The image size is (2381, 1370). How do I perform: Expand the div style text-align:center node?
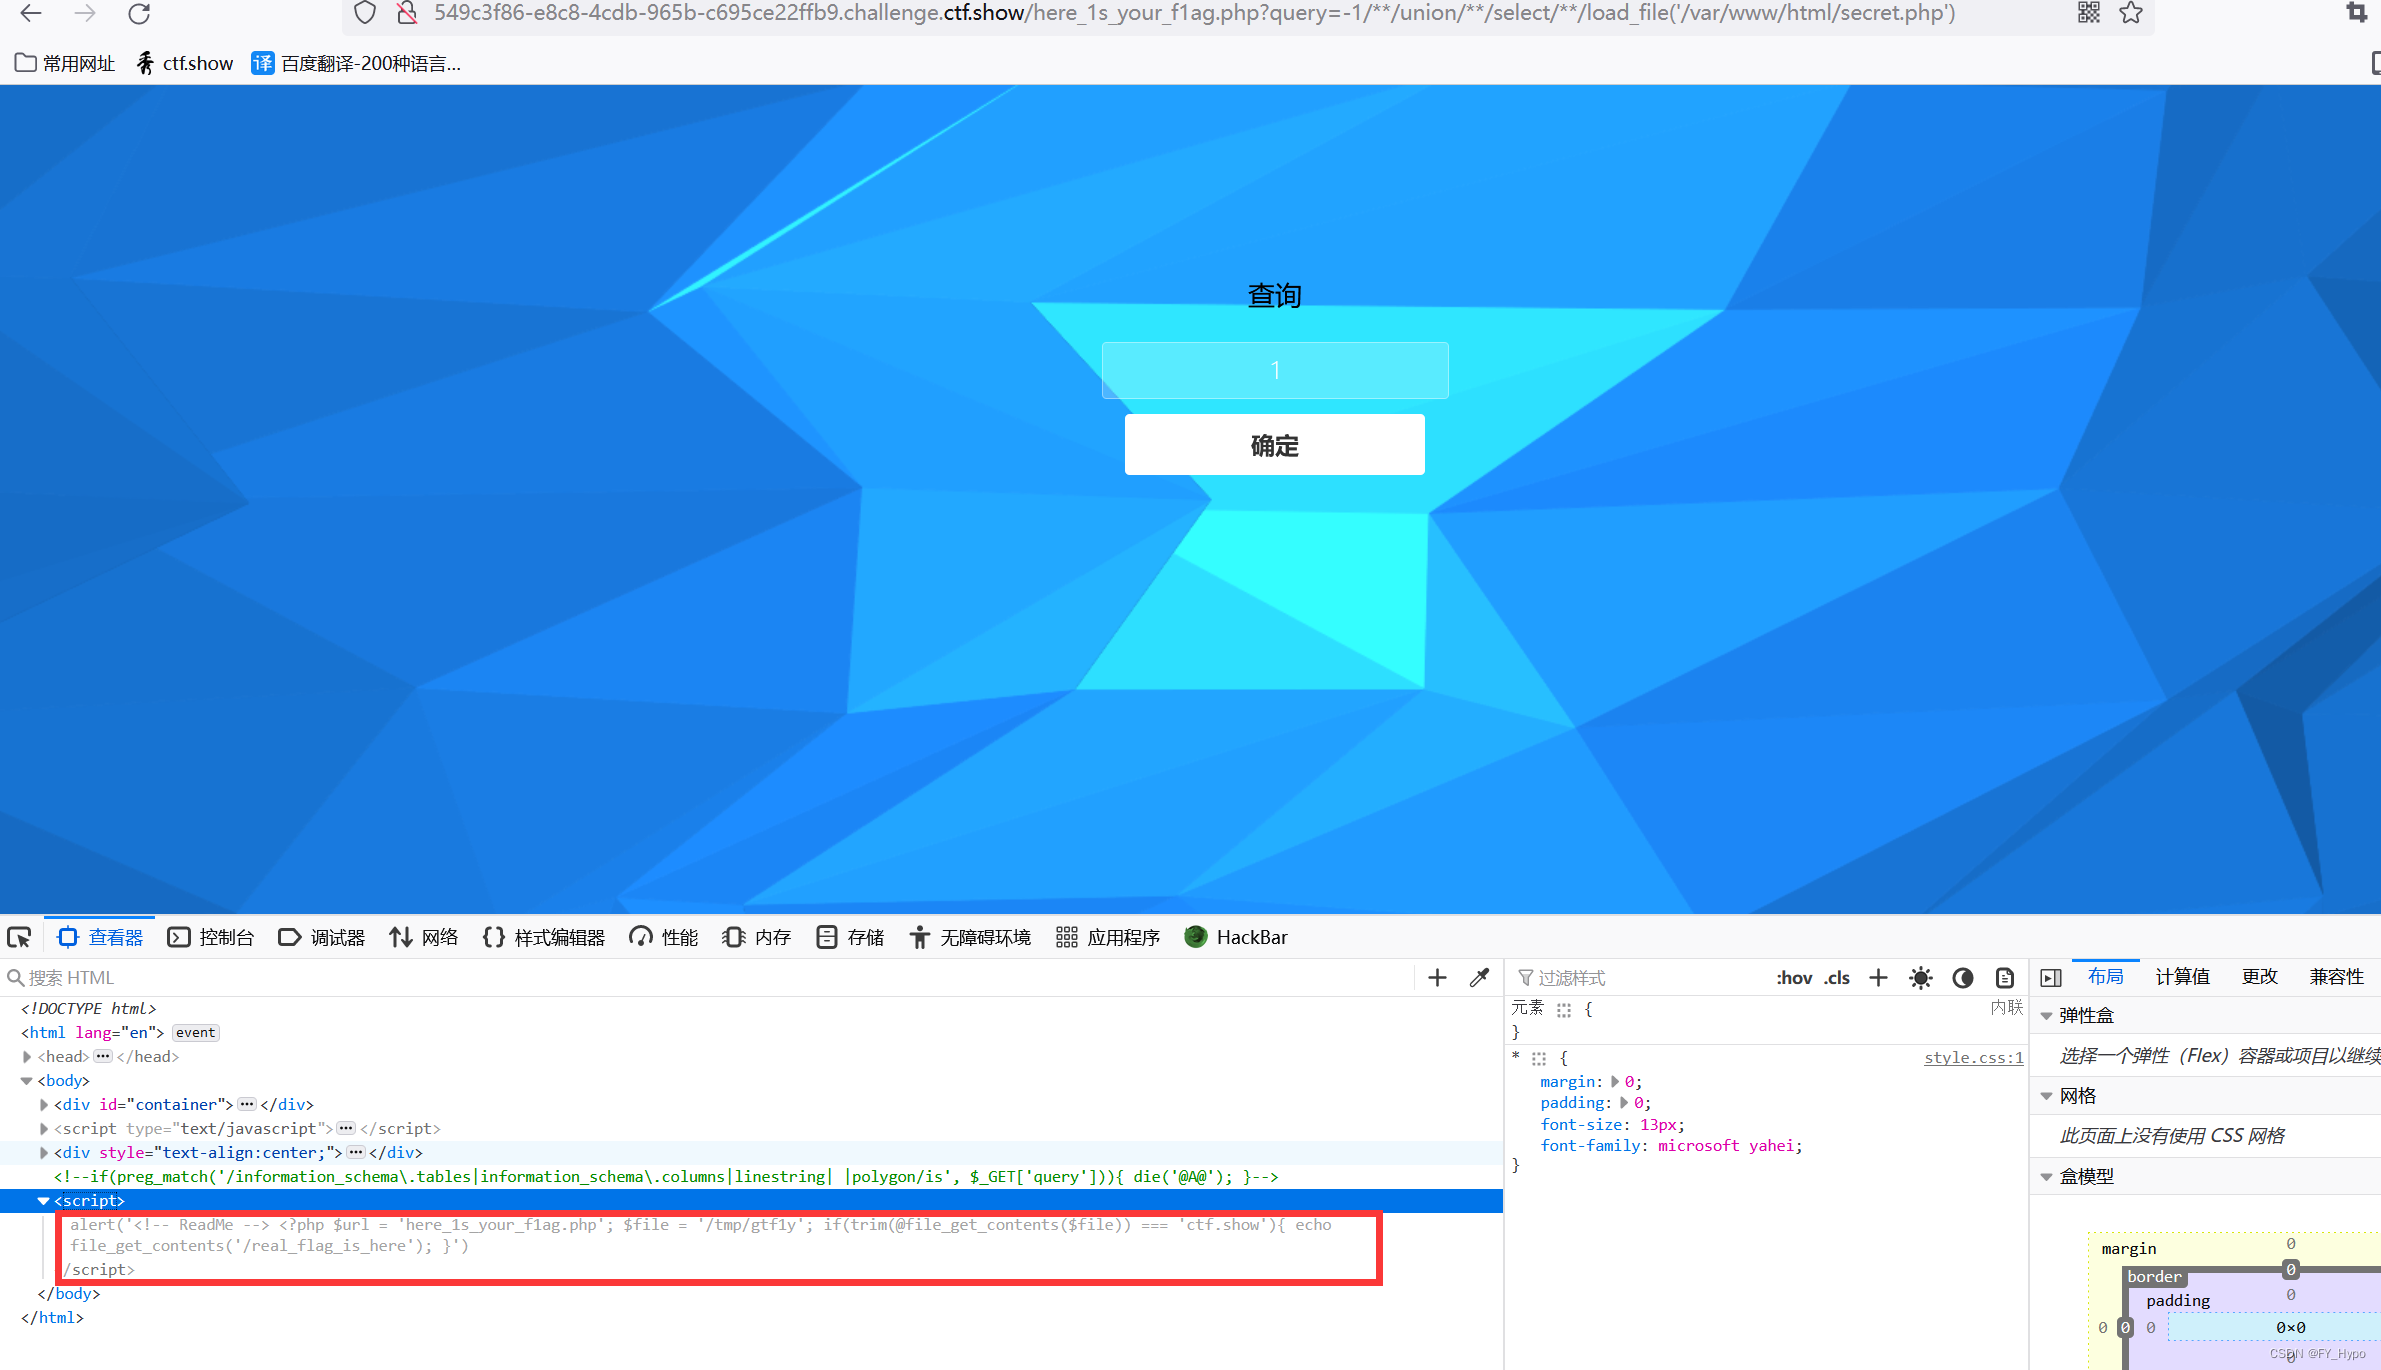pos(43,1153)
